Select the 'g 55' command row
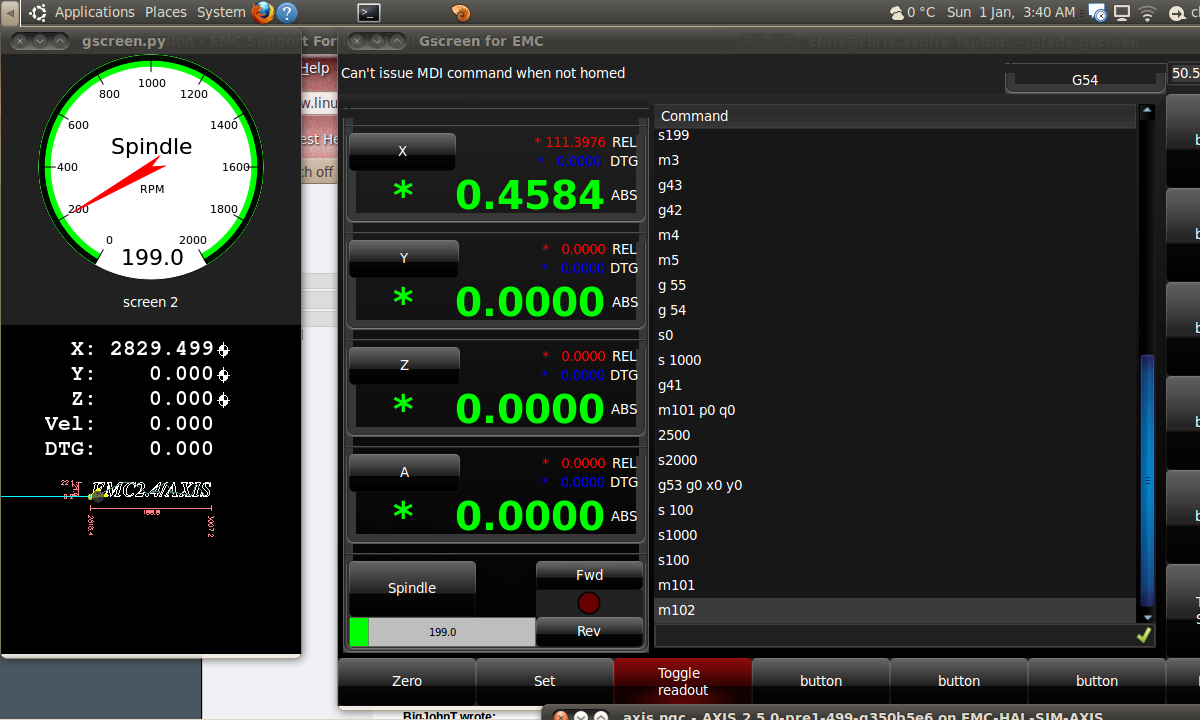Viewport: 1200px width, 720px height. (x=896, y=285)
